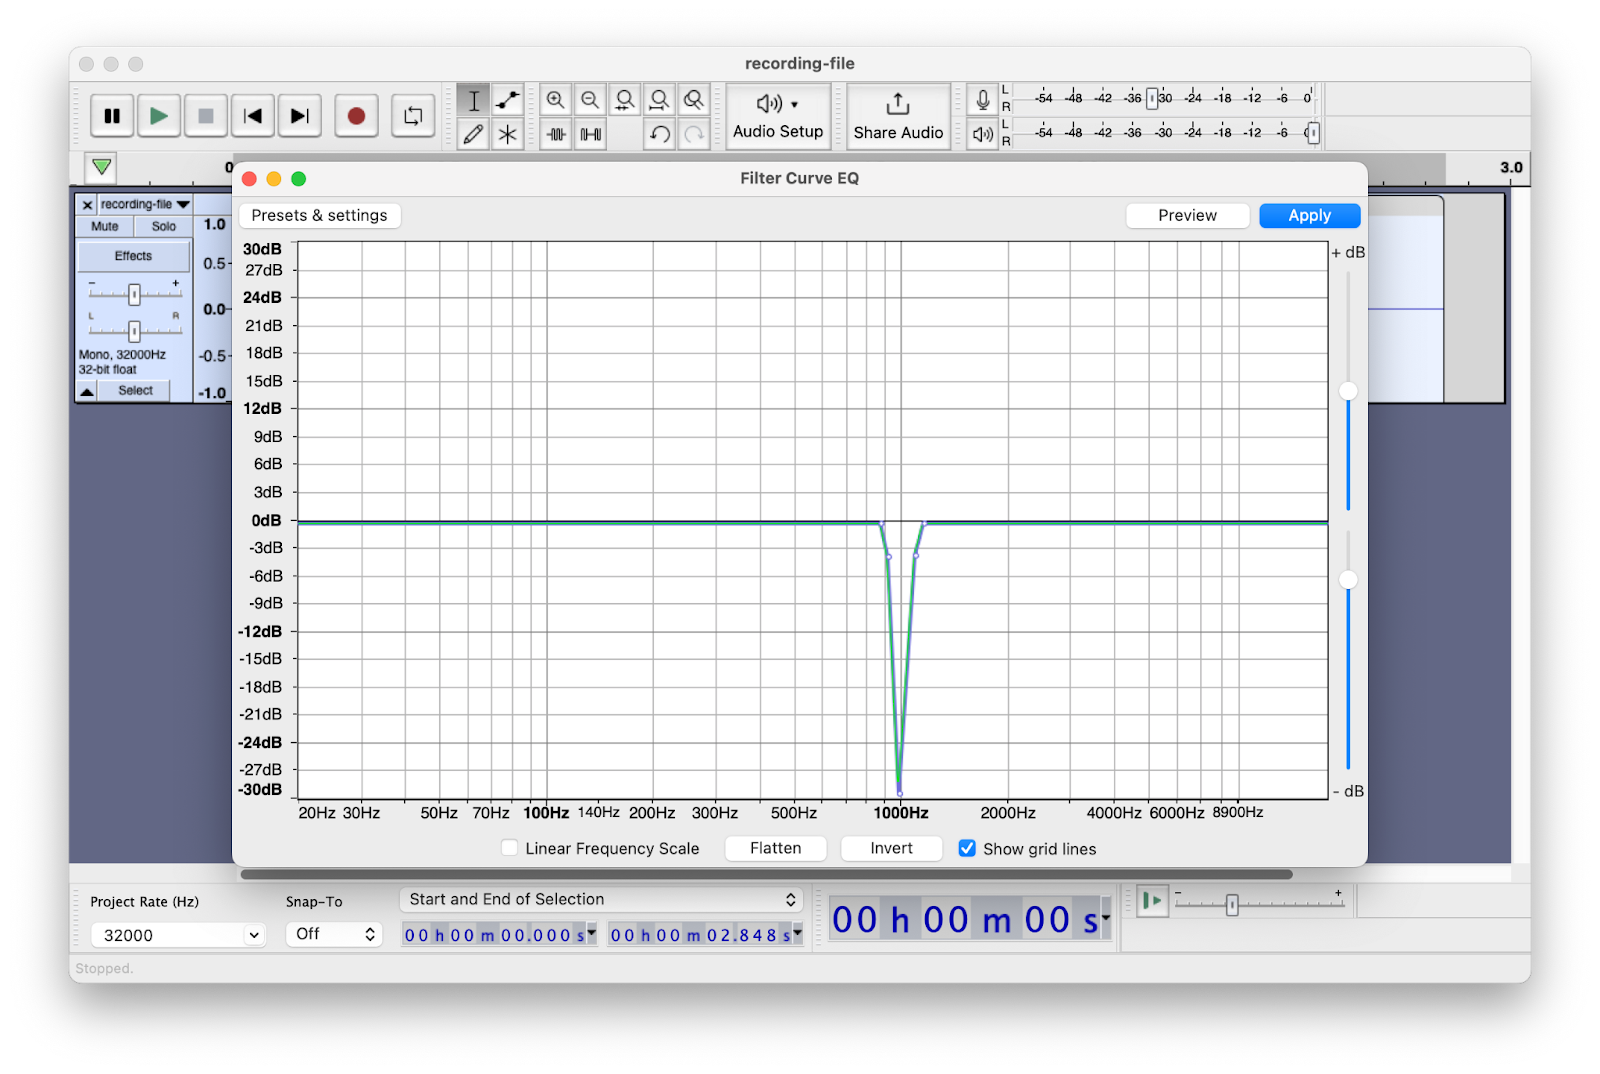The width and height of the screenshot is (1600, 1074).
Task: Choose the Envelope tool
Action: pyautogui.click(x=508, y=100)
